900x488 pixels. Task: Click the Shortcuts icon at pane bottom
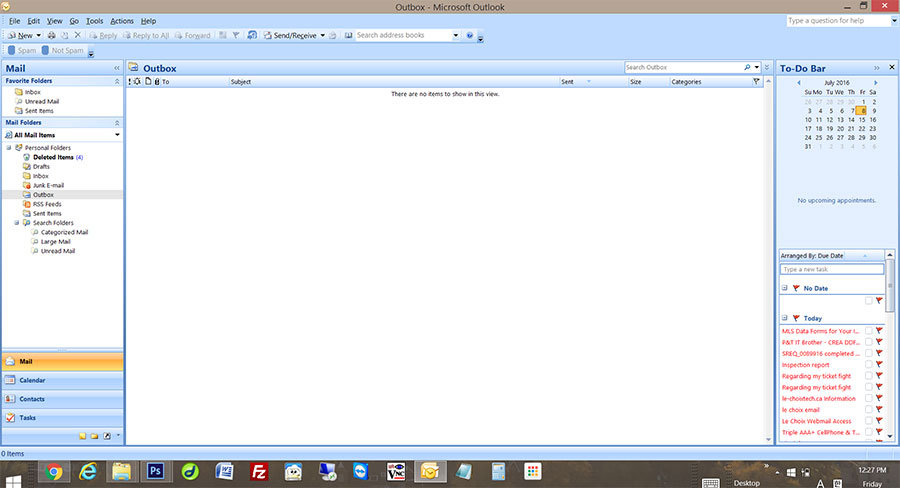(107, 436)
